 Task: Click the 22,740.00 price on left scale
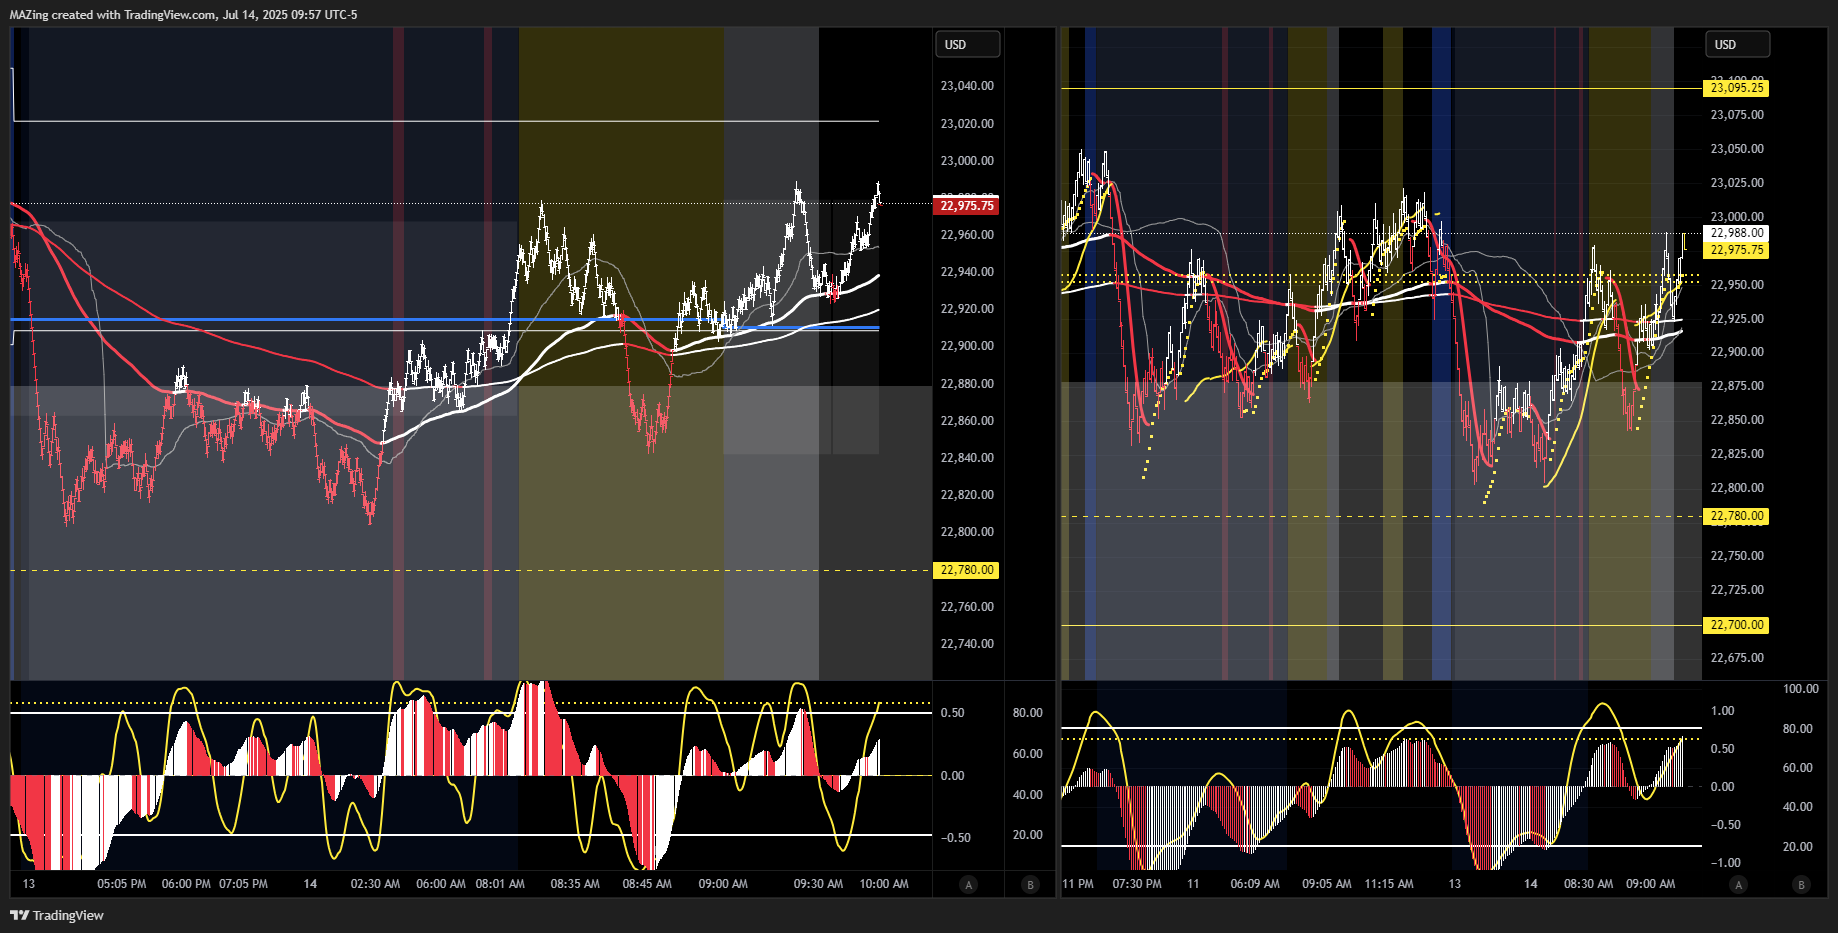pos(967,644)
